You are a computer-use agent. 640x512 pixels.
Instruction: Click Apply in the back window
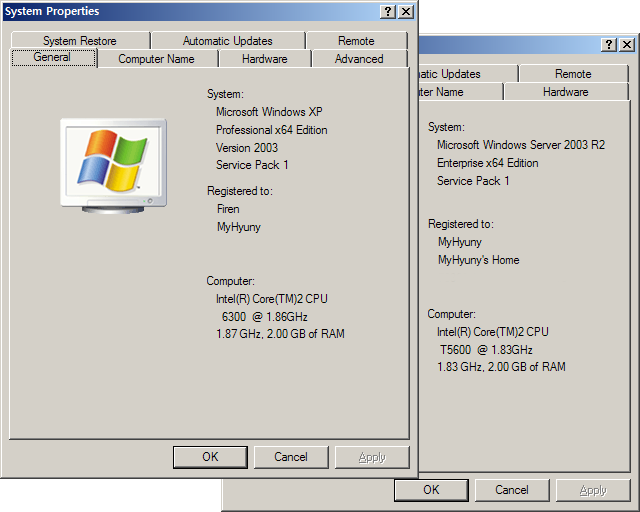[x=593, y=490]
